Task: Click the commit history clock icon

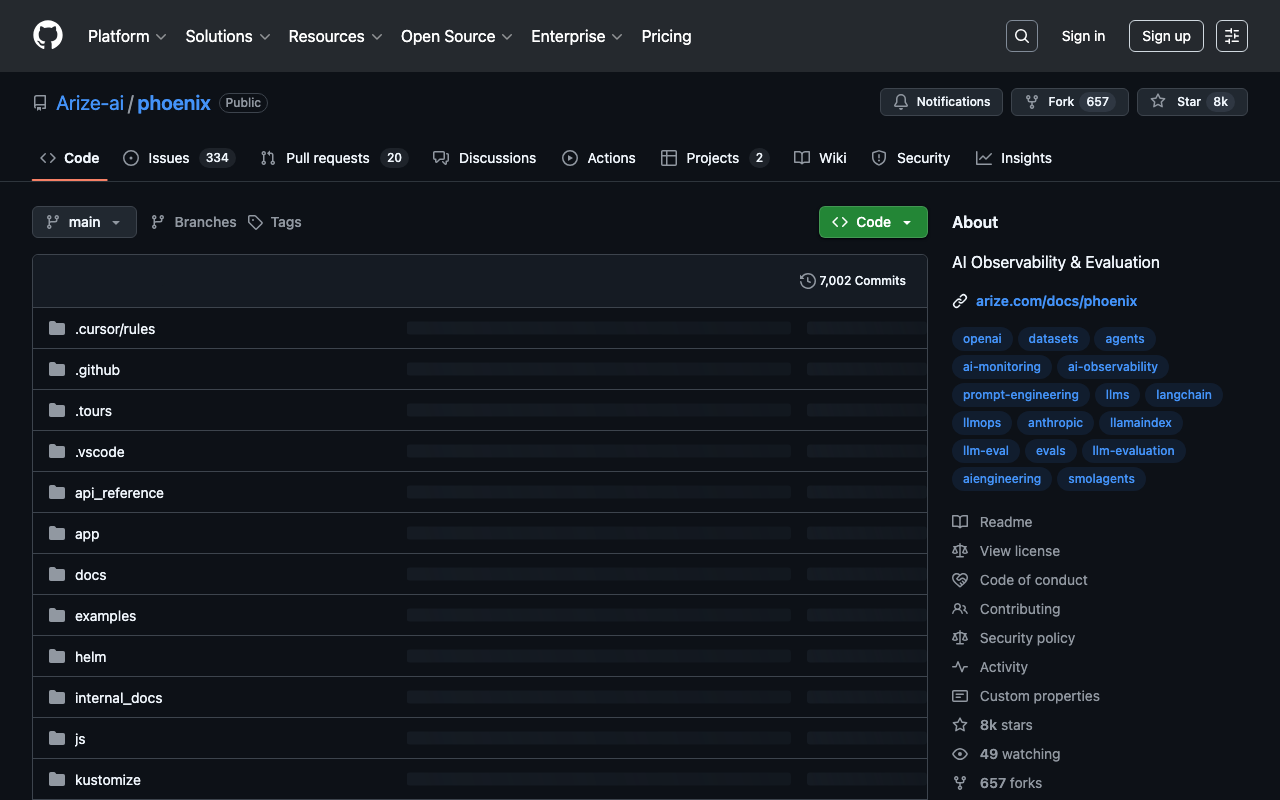Action: (808, 281)
